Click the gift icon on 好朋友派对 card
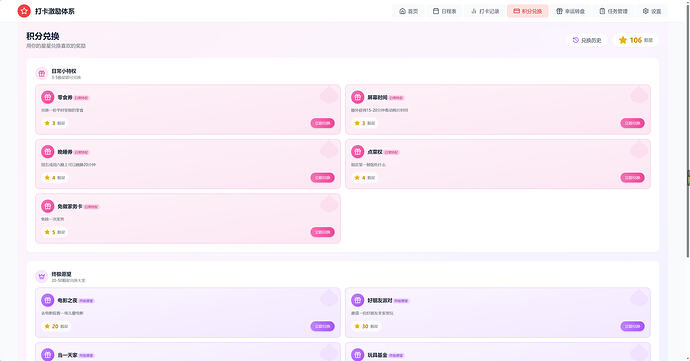The image size is (690, 361). tap(357, 300)
